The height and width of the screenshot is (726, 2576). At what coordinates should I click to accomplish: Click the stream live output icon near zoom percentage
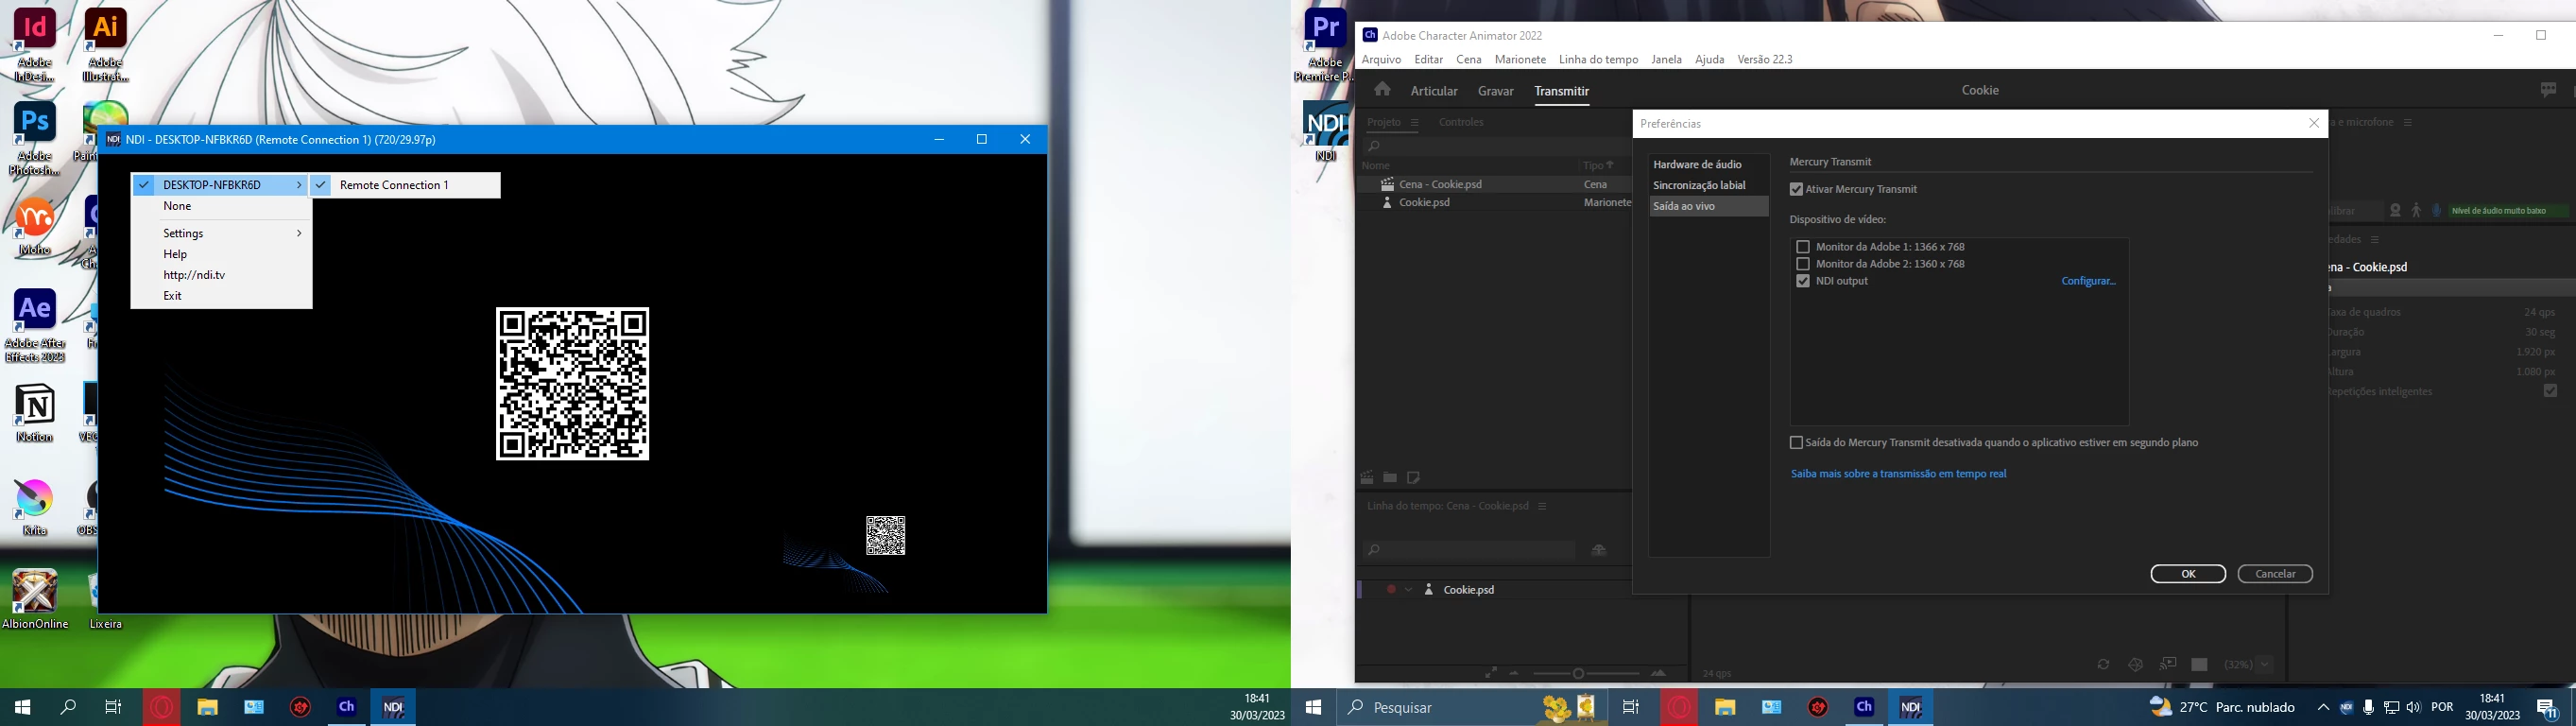[2168, 665]
